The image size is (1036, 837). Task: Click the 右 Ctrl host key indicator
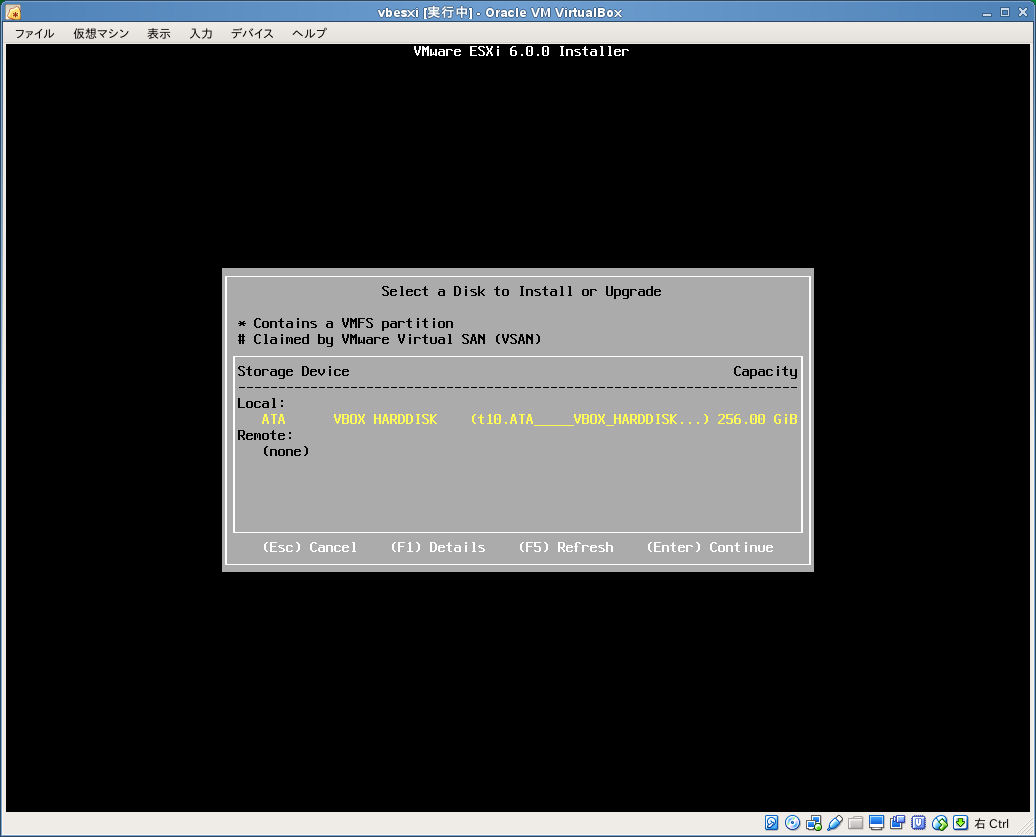tap(992, 823)
